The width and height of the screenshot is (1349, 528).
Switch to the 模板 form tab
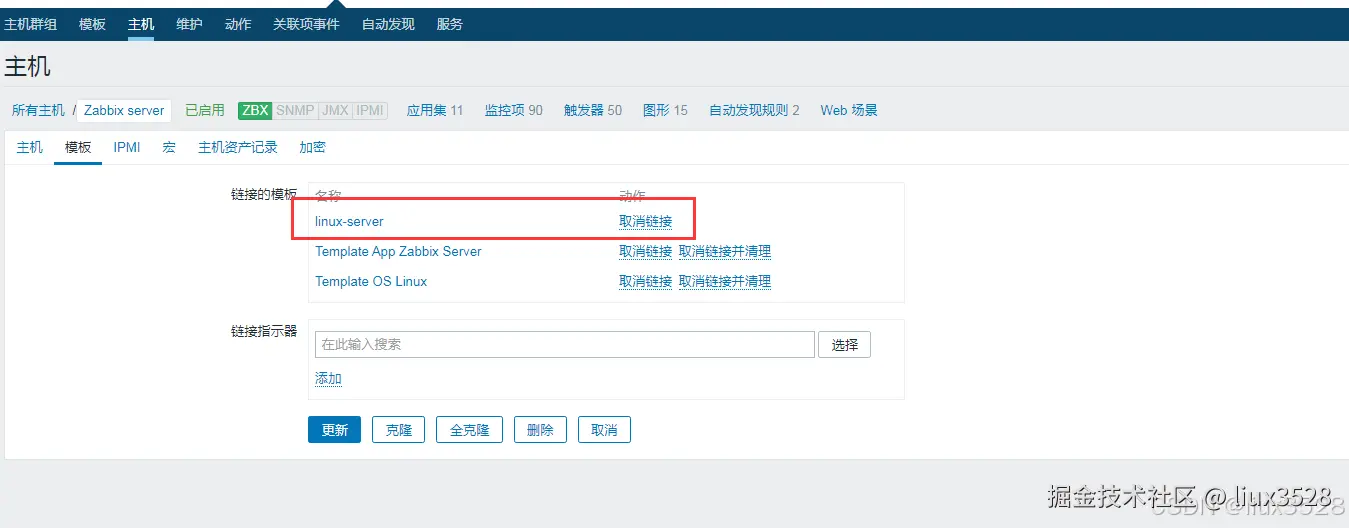coord(78,147)
